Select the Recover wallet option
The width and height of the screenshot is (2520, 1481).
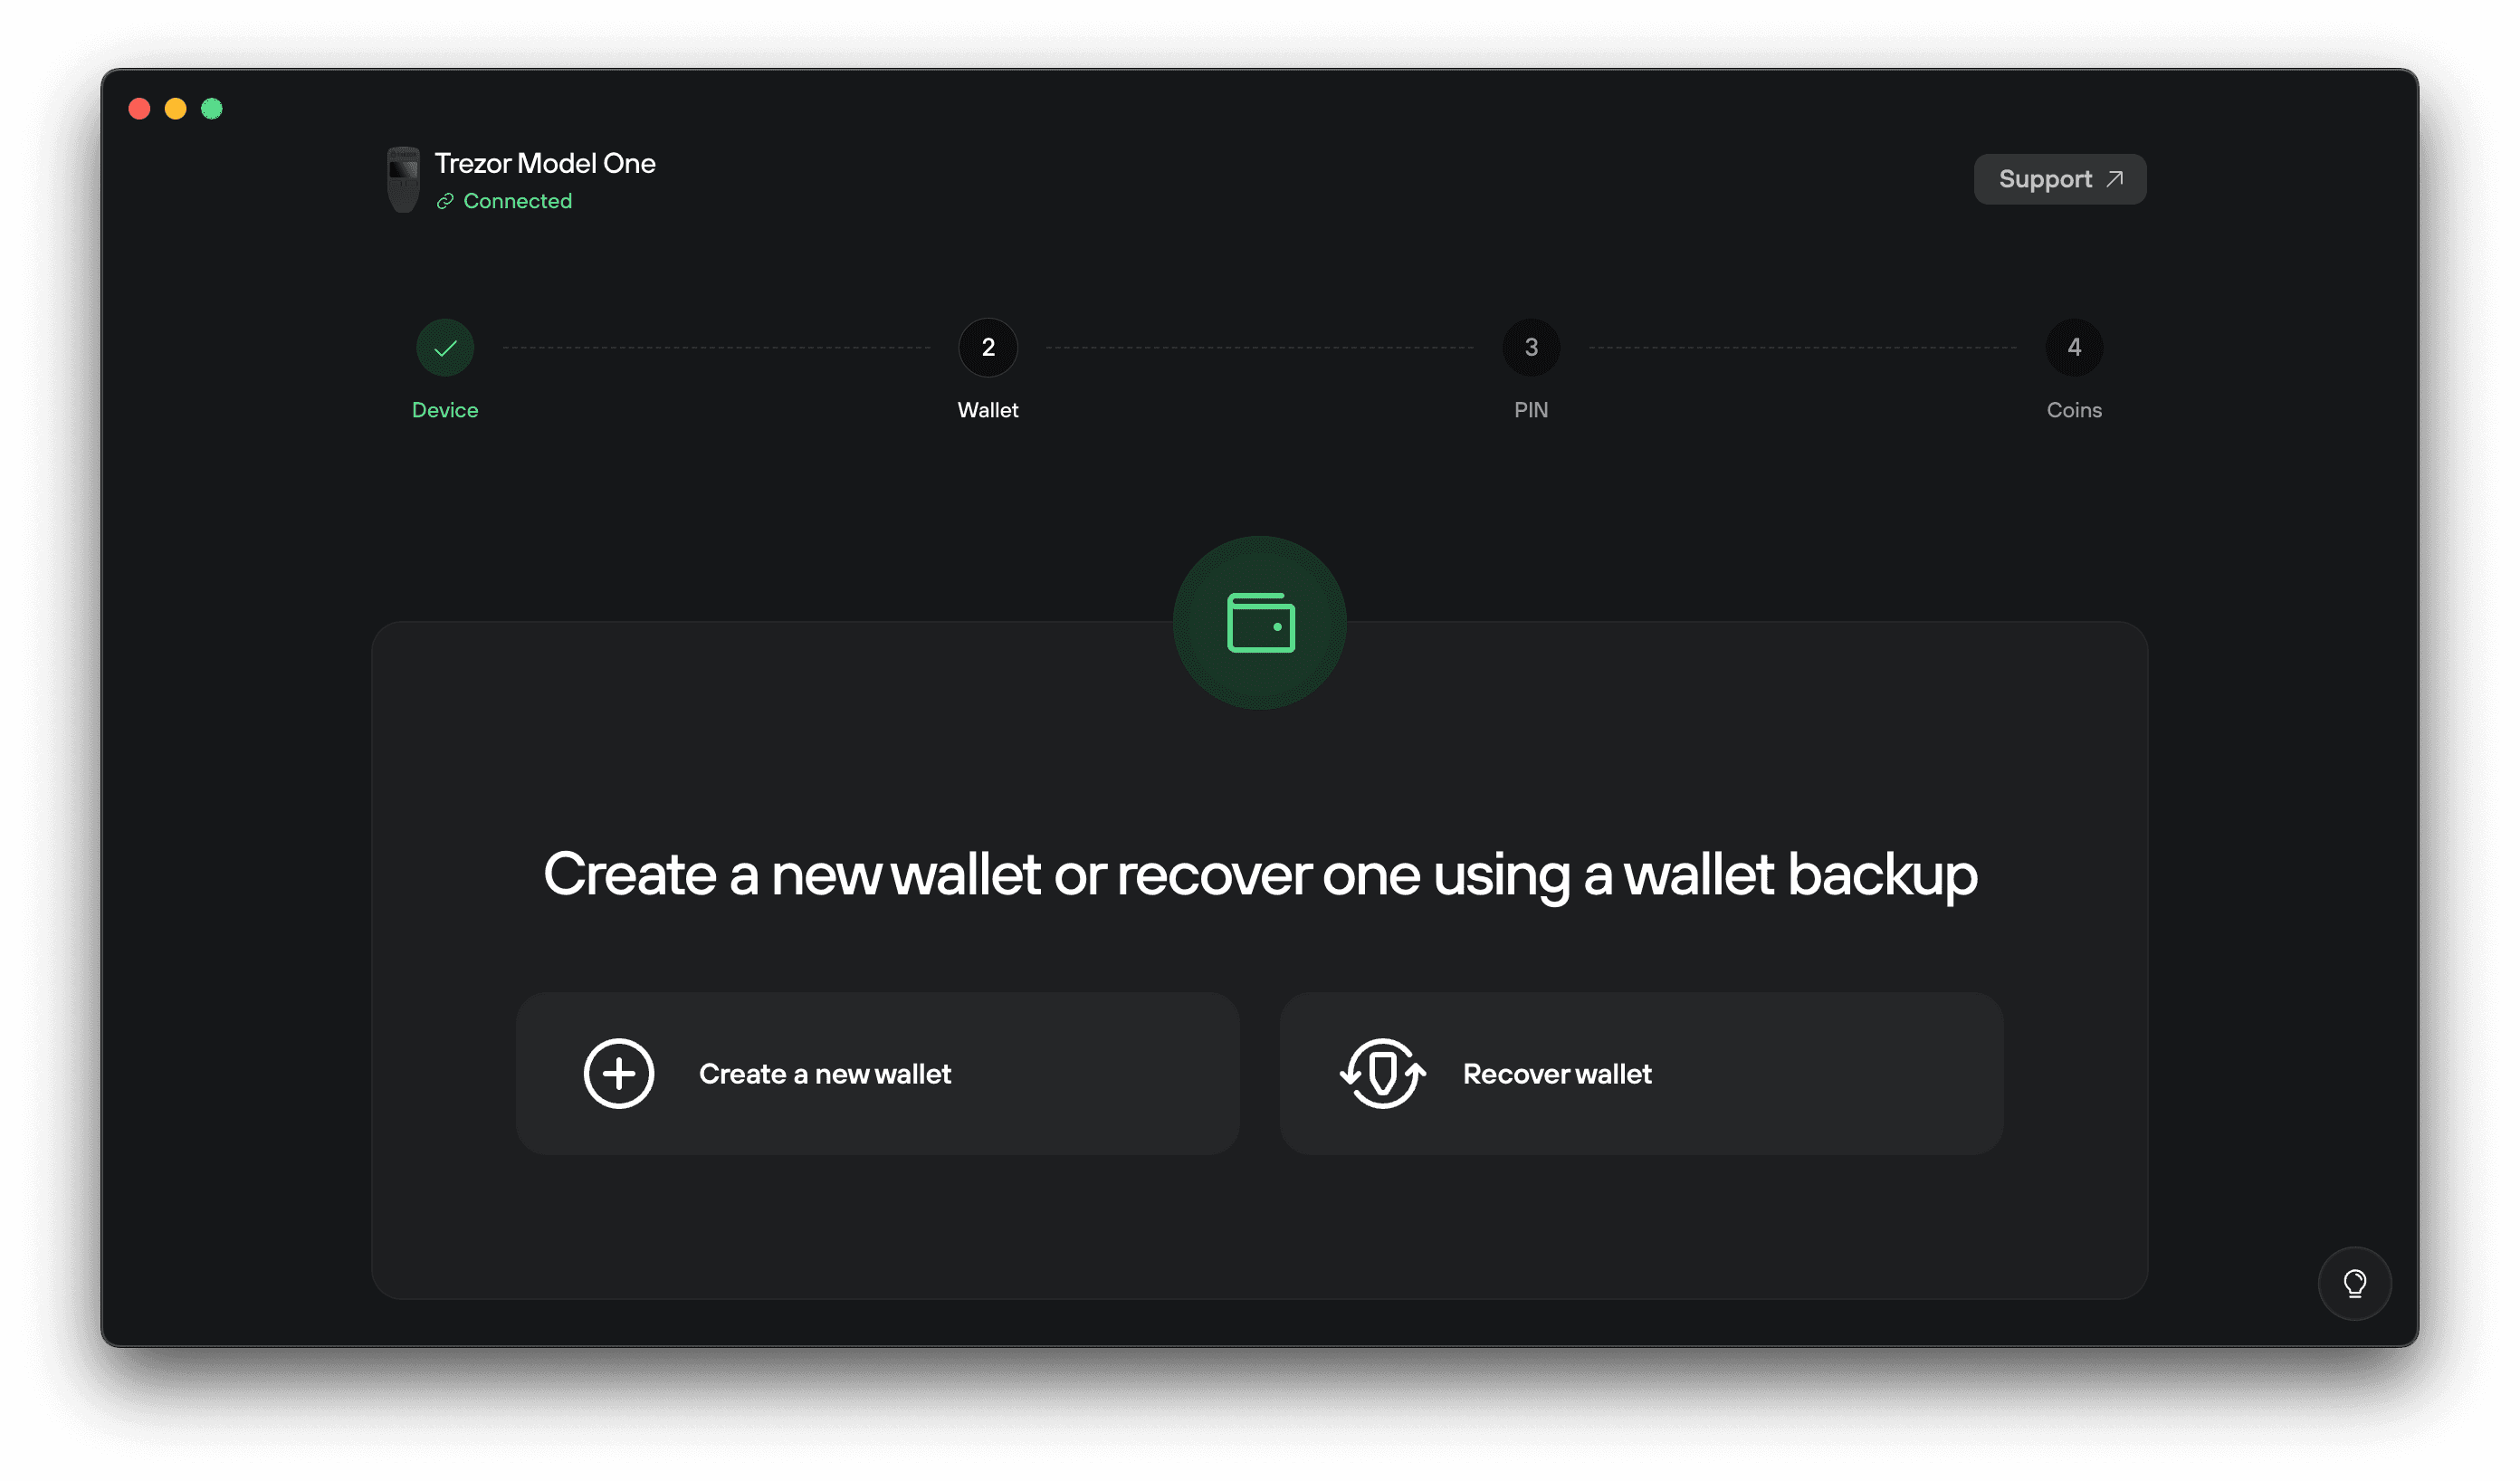[1641, 1073]
